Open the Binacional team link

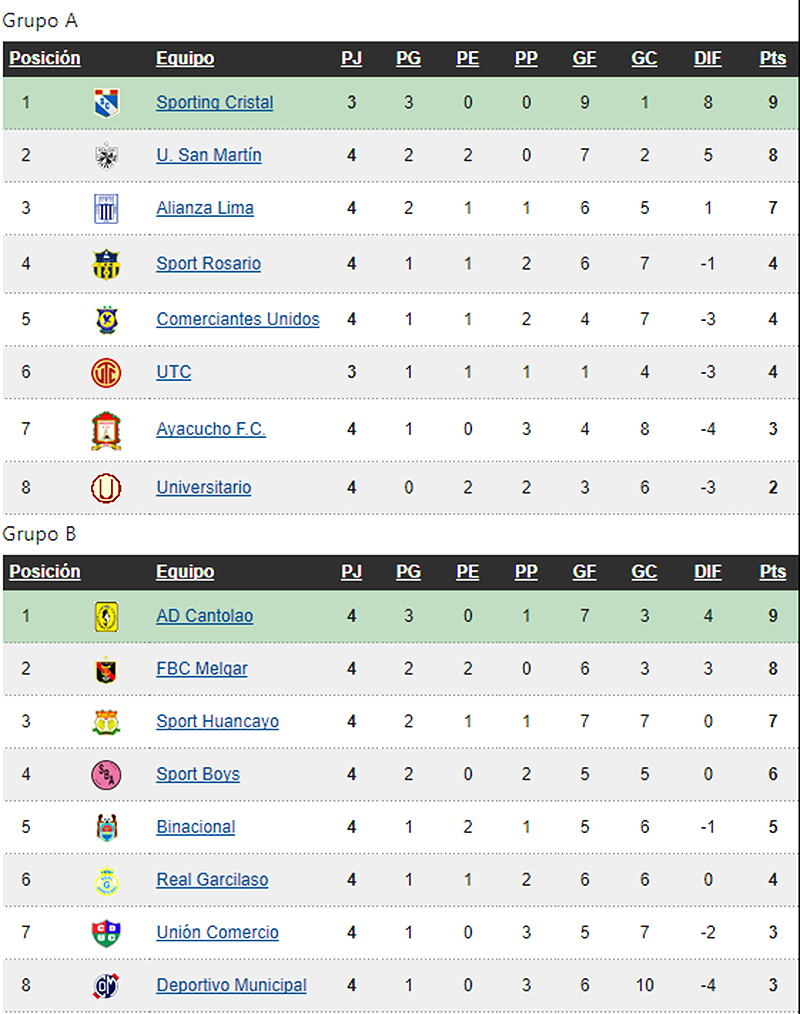click(x=196, y=827)
